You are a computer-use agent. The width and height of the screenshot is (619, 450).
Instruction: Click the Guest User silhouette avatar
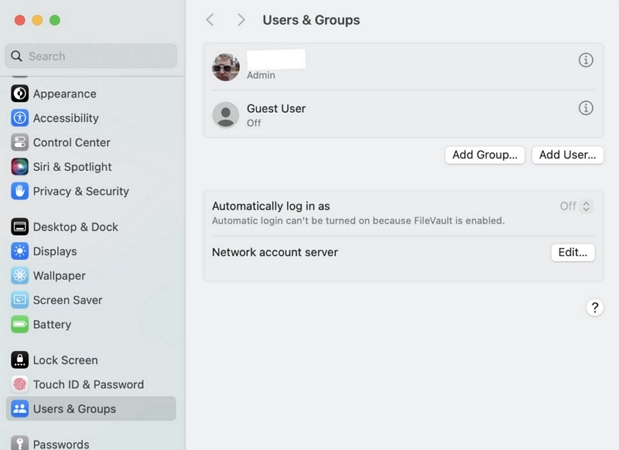tap(226, 115)
